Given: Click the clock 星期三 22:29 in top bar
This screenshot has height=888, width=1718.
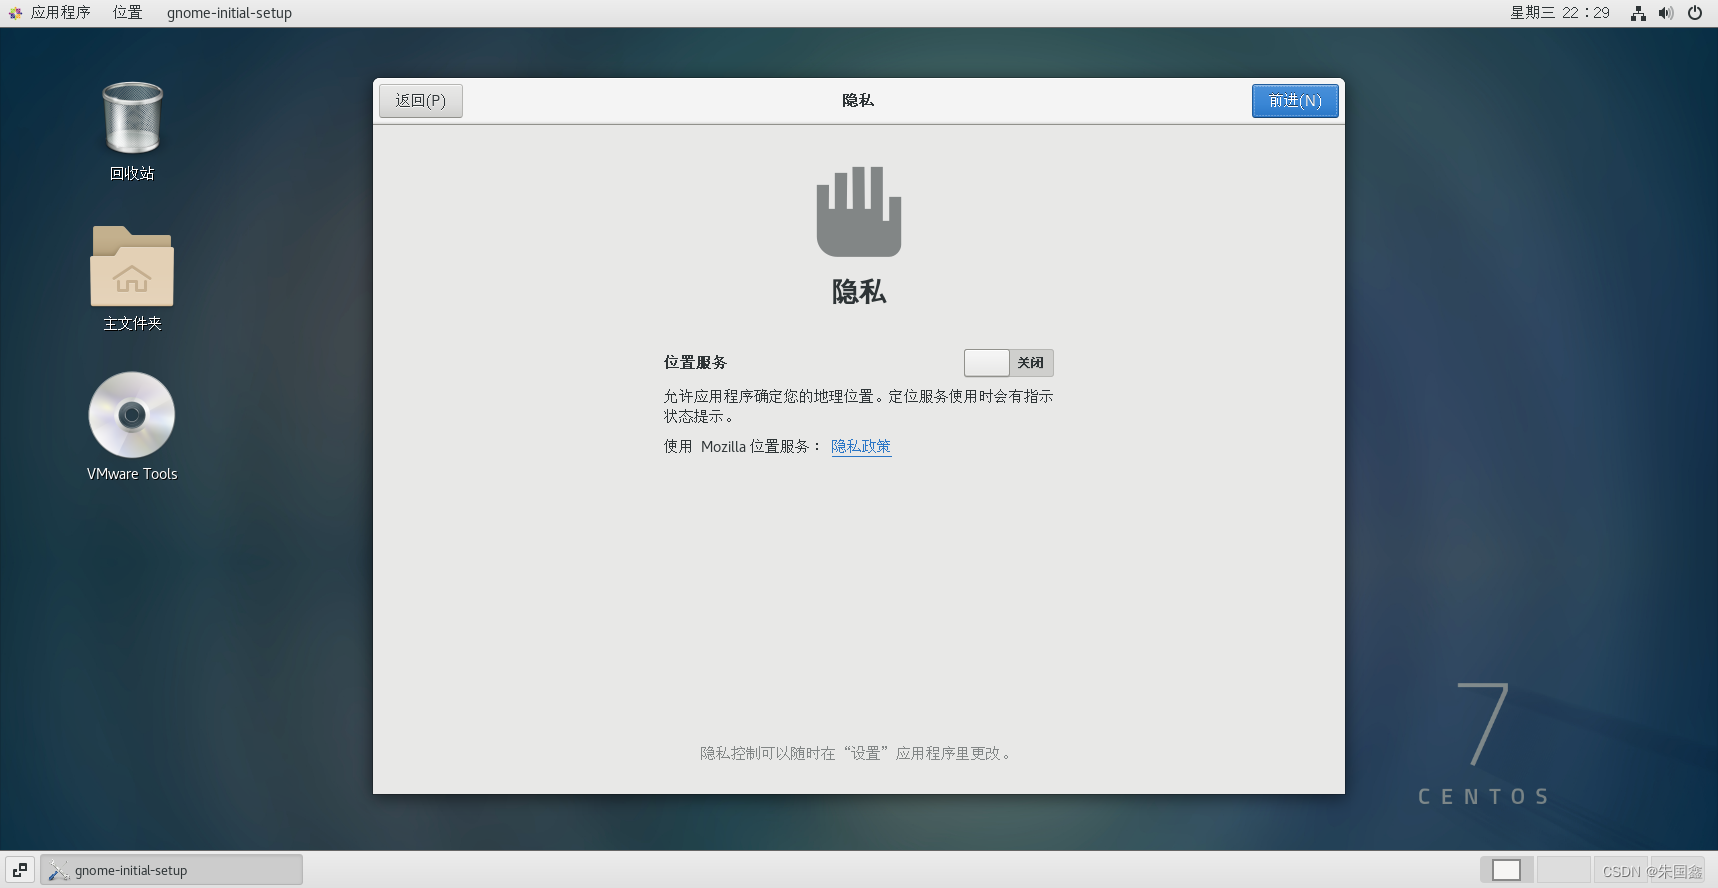Looking at the screenshot, I should [1559, 13].
